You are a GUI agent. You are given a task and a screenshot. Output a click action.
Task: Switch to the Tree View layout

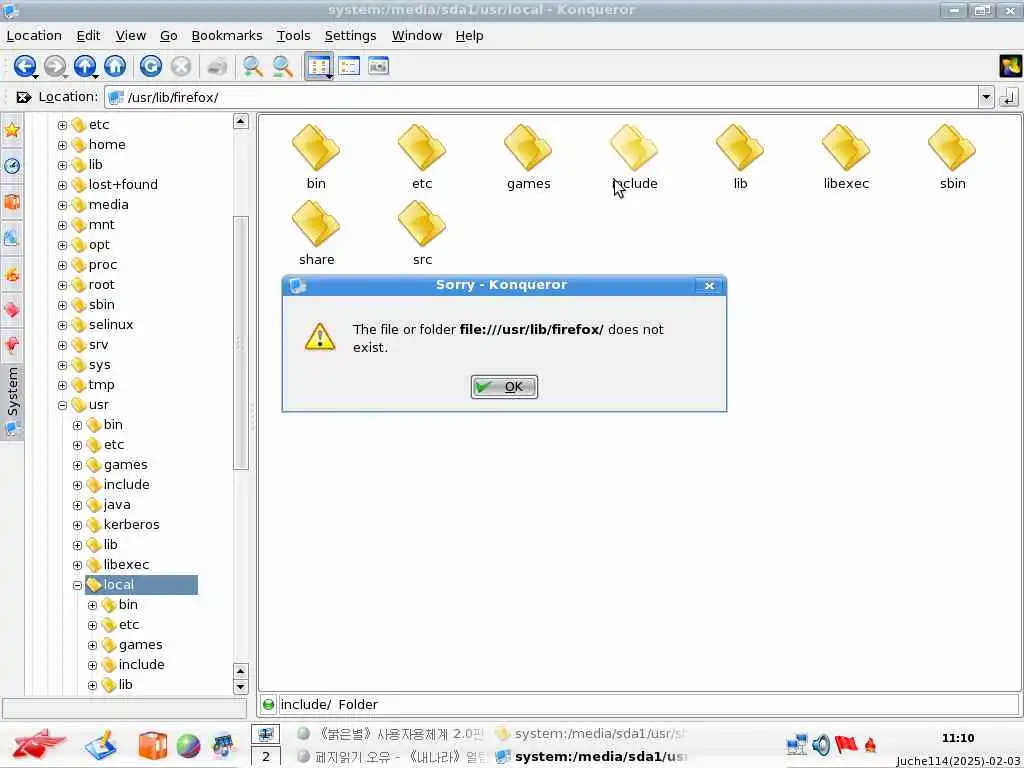(349, 66)
